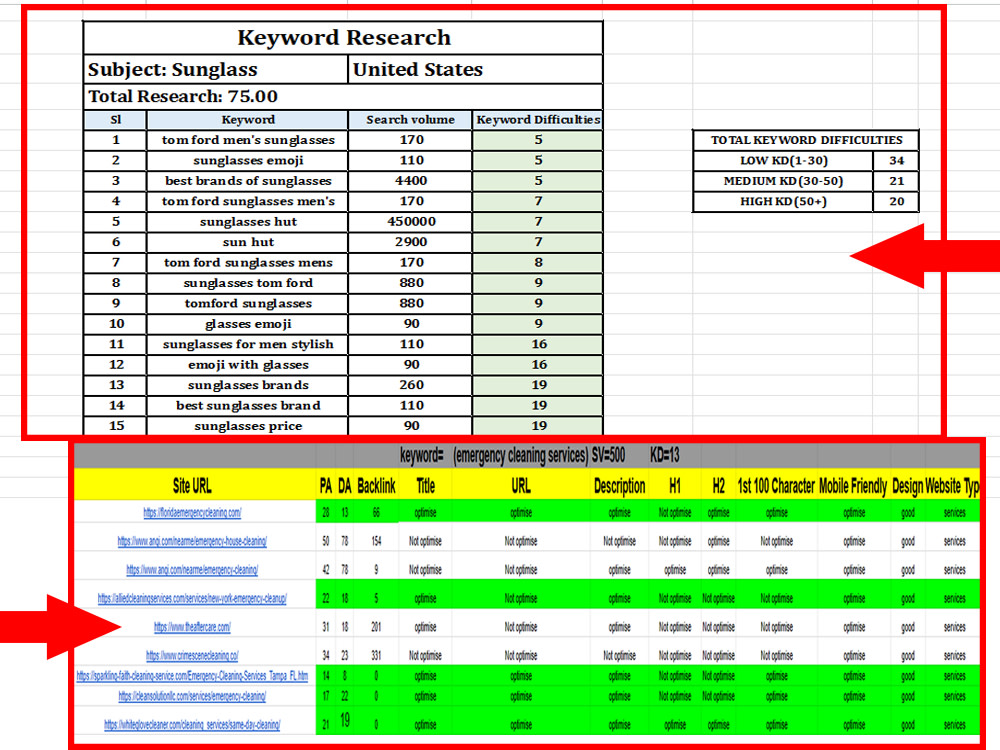The width and height of the screenshot is (1000, 750).
Task: Select the tom ford sunglasses men's cell
Action: 248,202
